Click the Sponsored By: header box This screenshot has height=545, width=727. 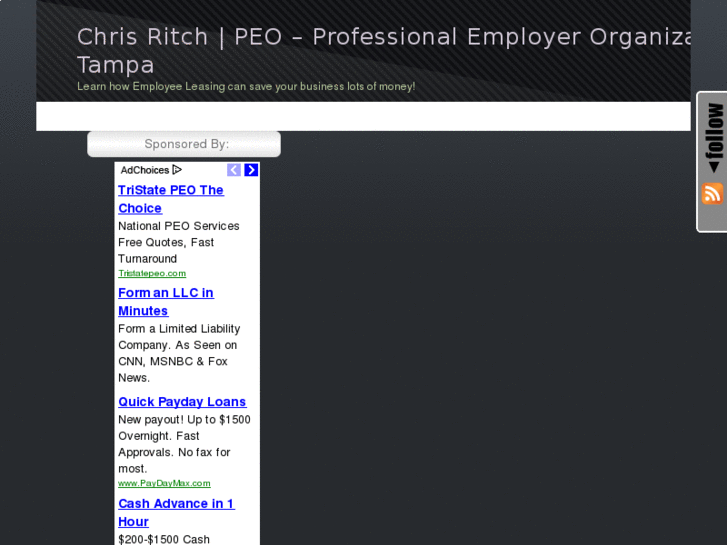tap(184, 144)
